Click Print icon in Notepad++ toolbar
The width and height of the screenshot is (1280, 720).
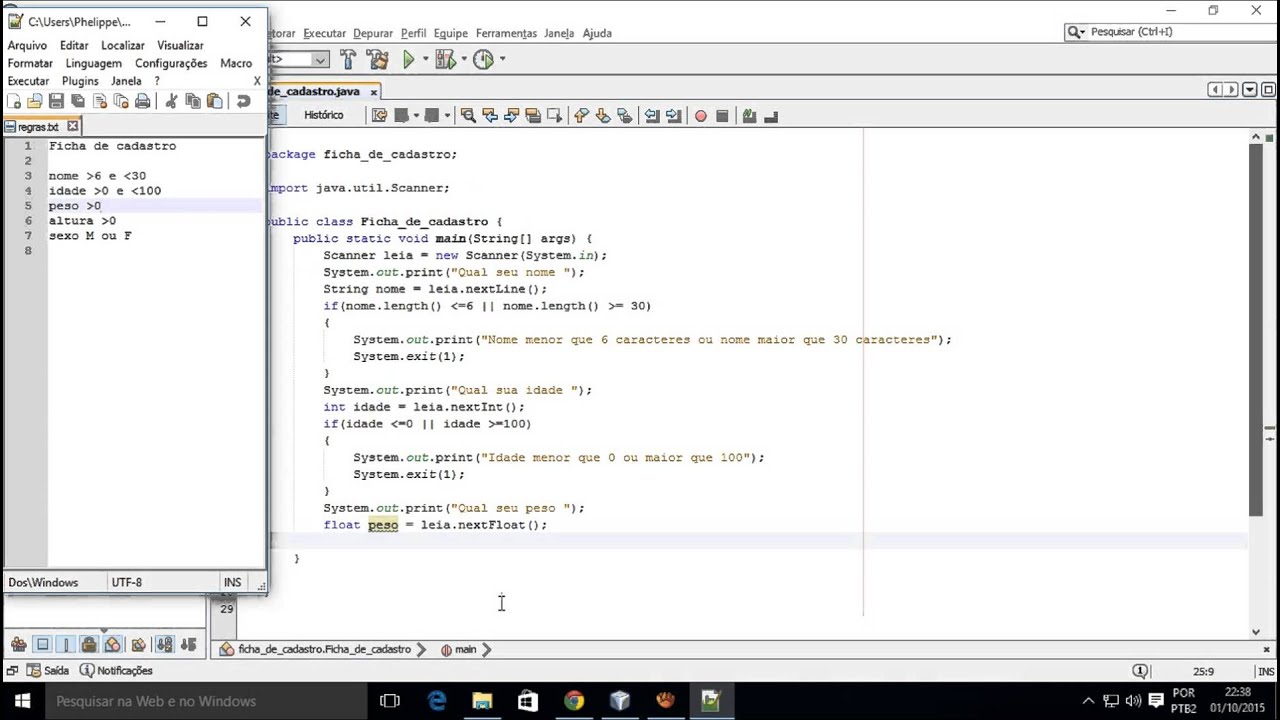142,101
